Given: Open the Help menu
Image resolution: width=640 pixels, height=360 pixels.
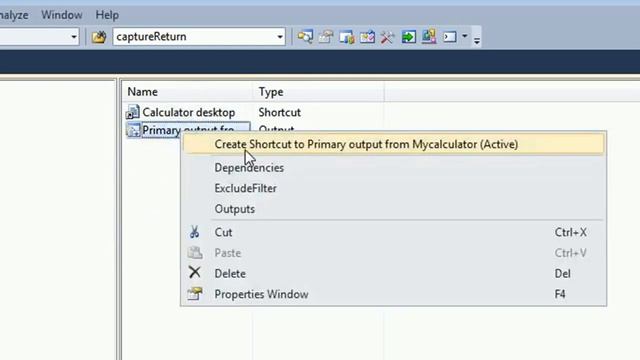Looking at the screenshot, I should [x=107, y=15].
